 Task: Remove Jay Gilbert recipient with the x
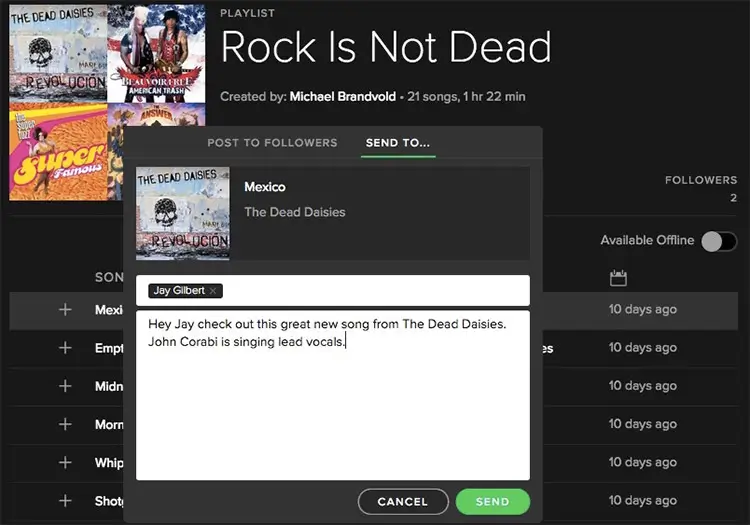coord(213,291)
